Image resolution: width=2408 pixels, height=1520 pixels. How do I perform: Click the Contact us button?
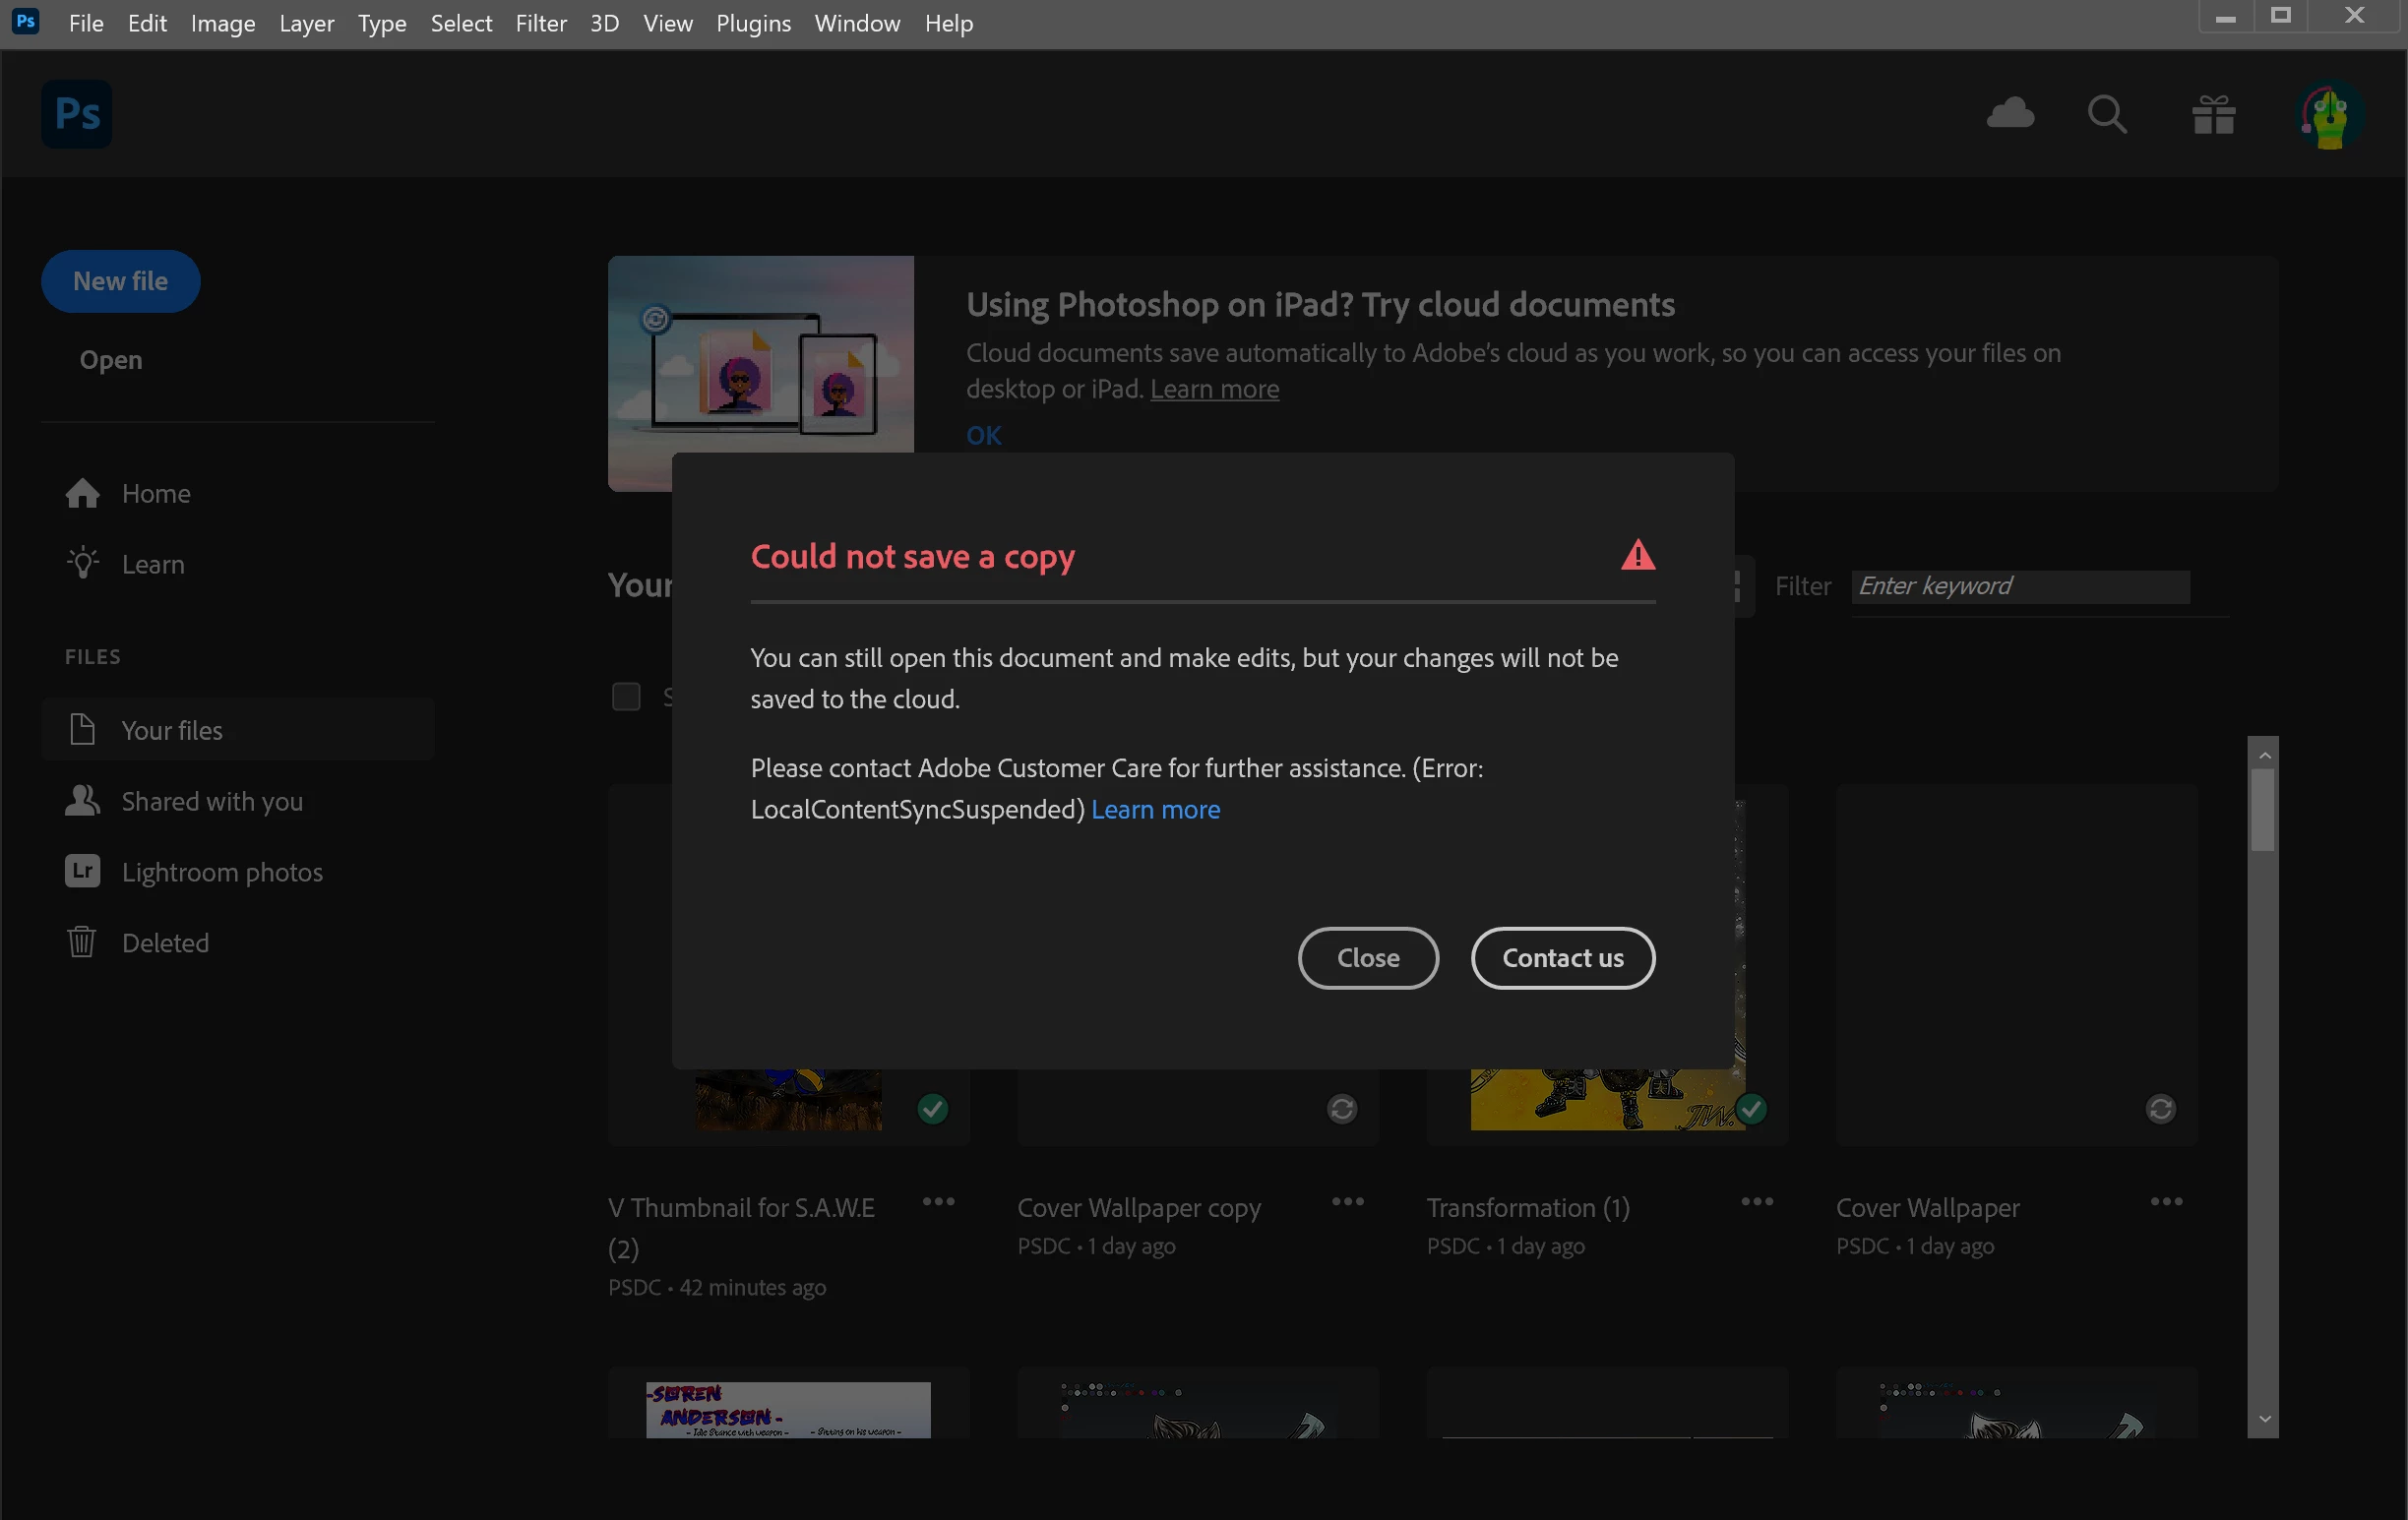[1562, 958]
